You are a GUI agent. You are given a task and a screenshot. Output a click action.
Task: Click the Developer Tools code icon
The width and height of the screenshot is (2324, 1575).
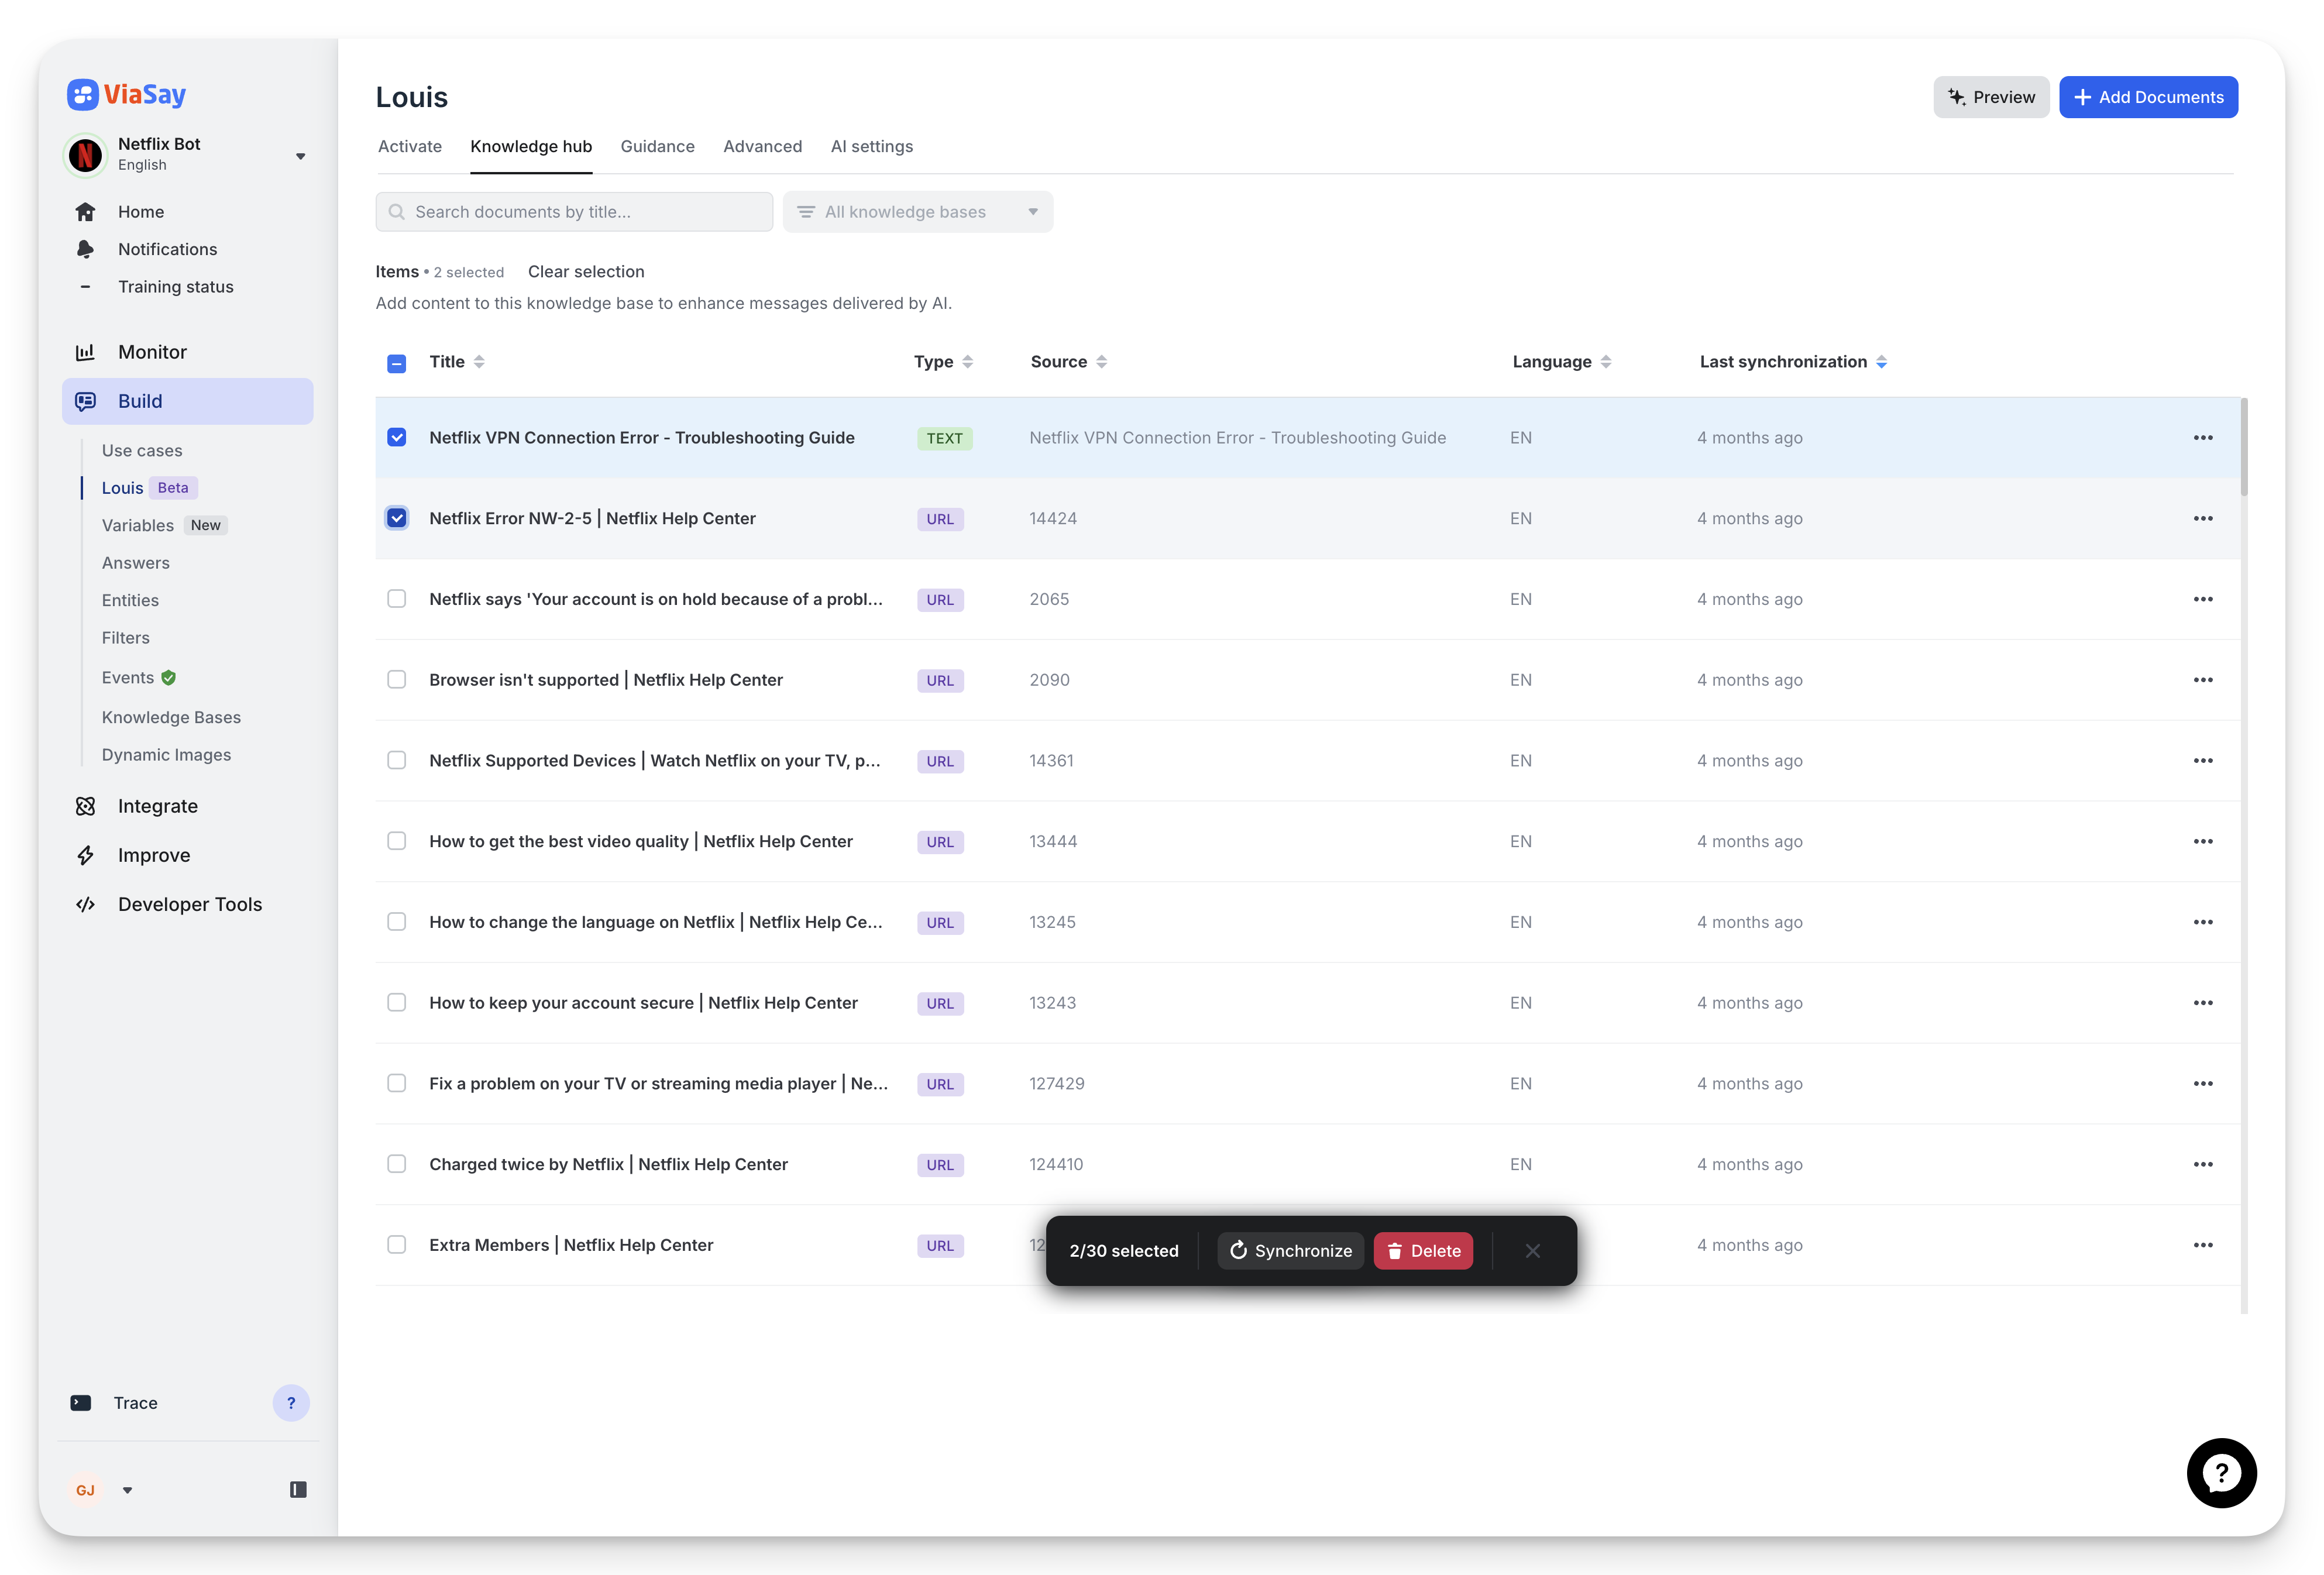pyautogui.click(x=86, y=903)
